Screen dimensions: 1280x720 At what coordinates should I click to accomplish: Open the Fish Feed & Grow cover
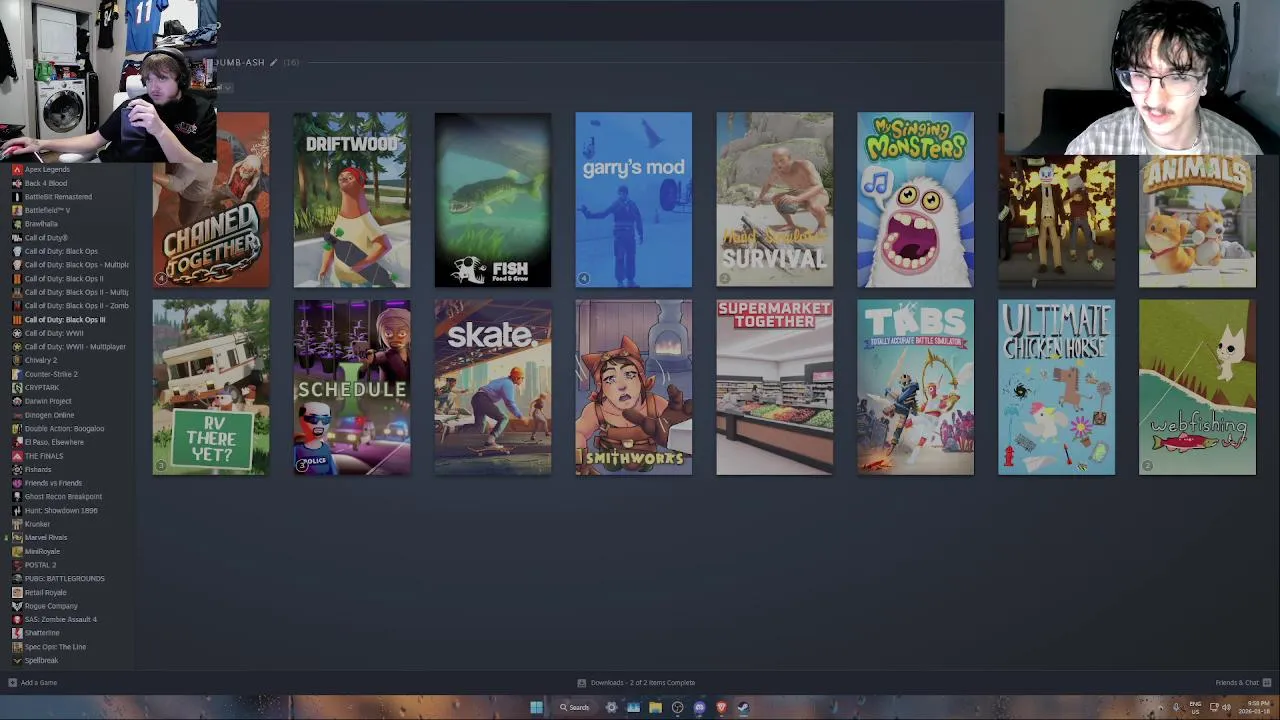point(493,200)
